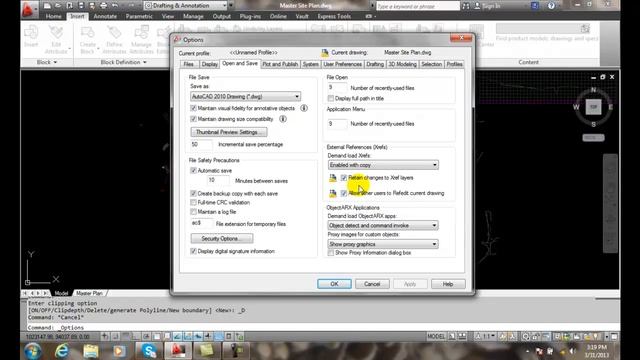
Task: Expand the Block panel in the ribbon
Action: point(47,62)
